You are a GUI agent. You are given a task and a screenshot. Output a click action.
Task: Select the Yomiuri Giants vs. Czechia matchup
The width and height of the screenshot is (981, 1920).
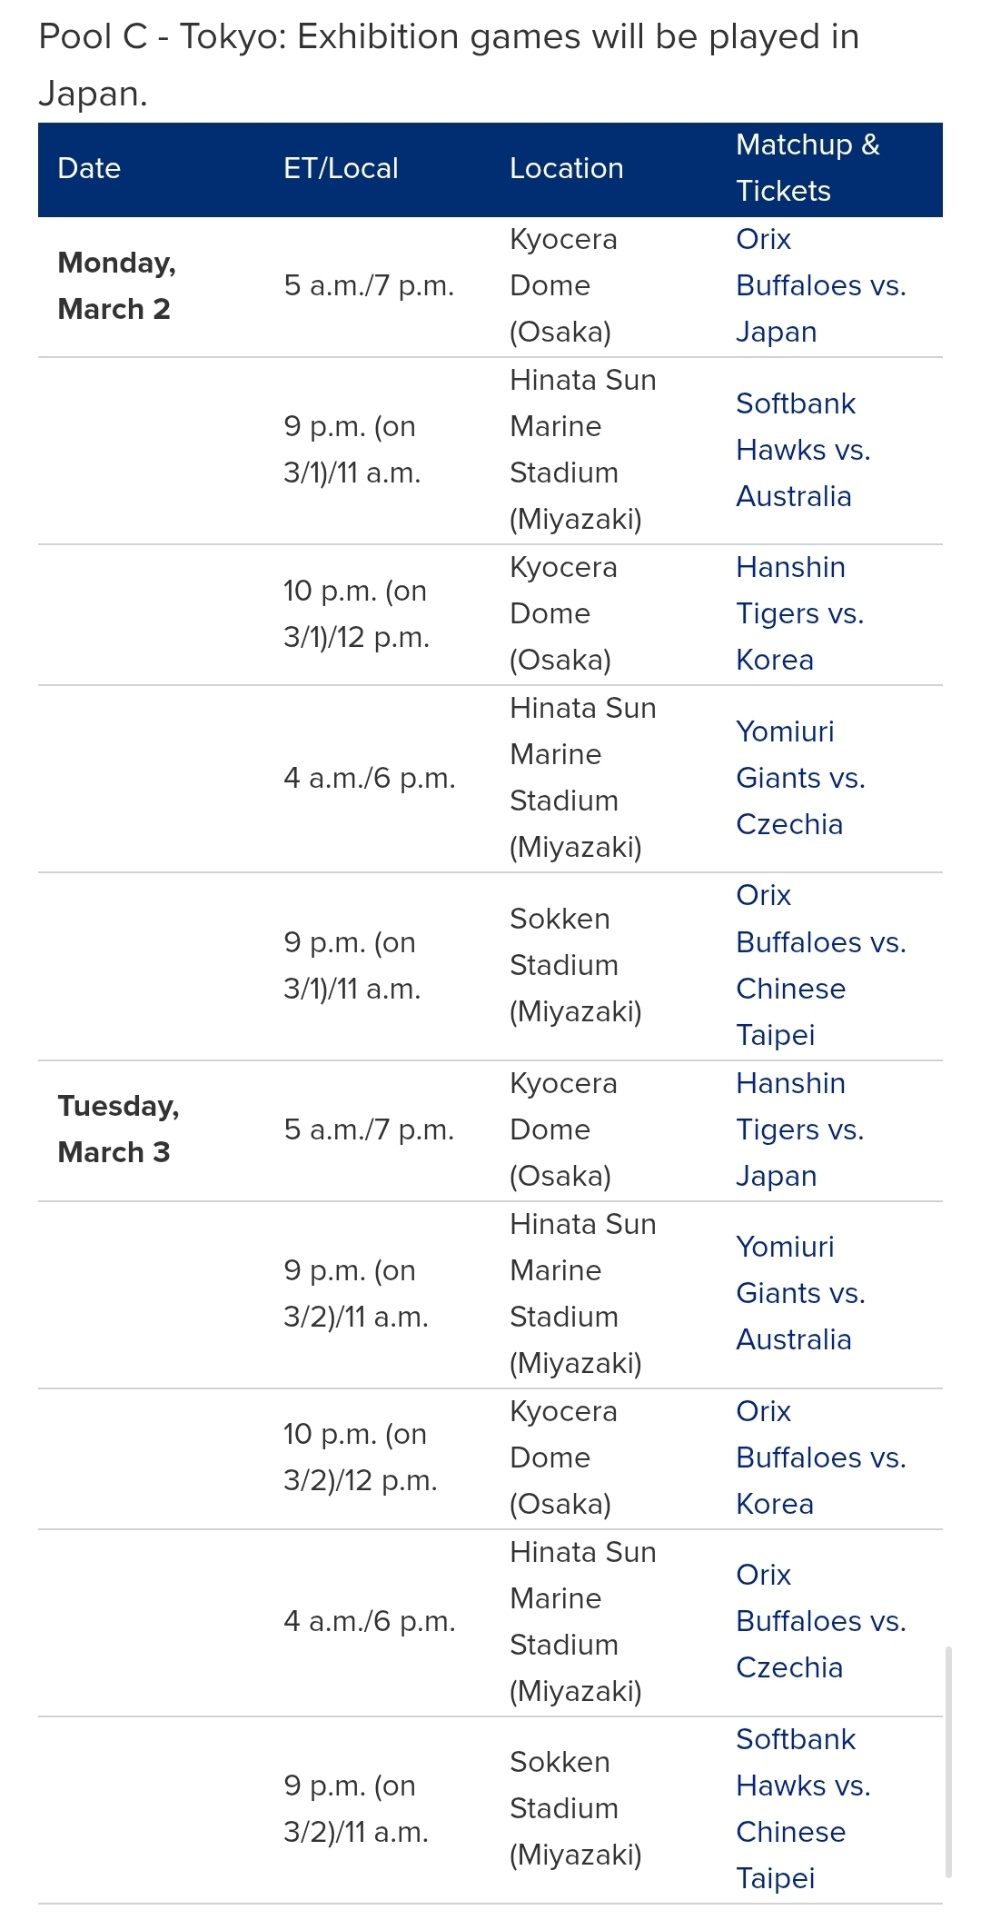[x=800, y=778]
